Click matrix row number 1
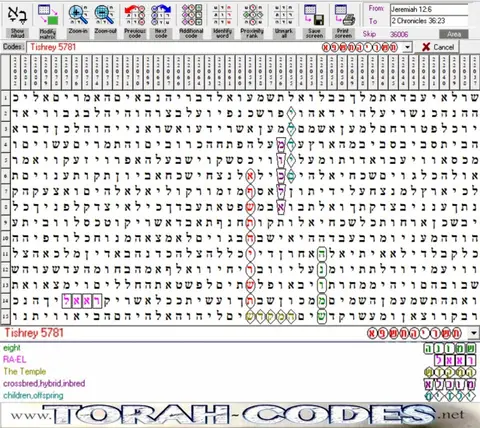The width and height of the screenshot is (480, 428). coord(5,98)
